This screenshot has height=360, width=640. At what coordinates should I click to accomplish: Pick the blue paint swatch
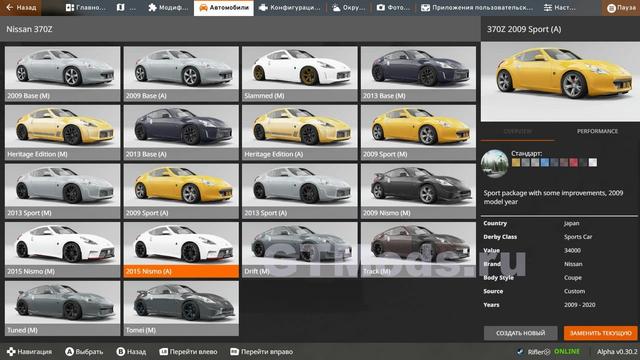544,162
